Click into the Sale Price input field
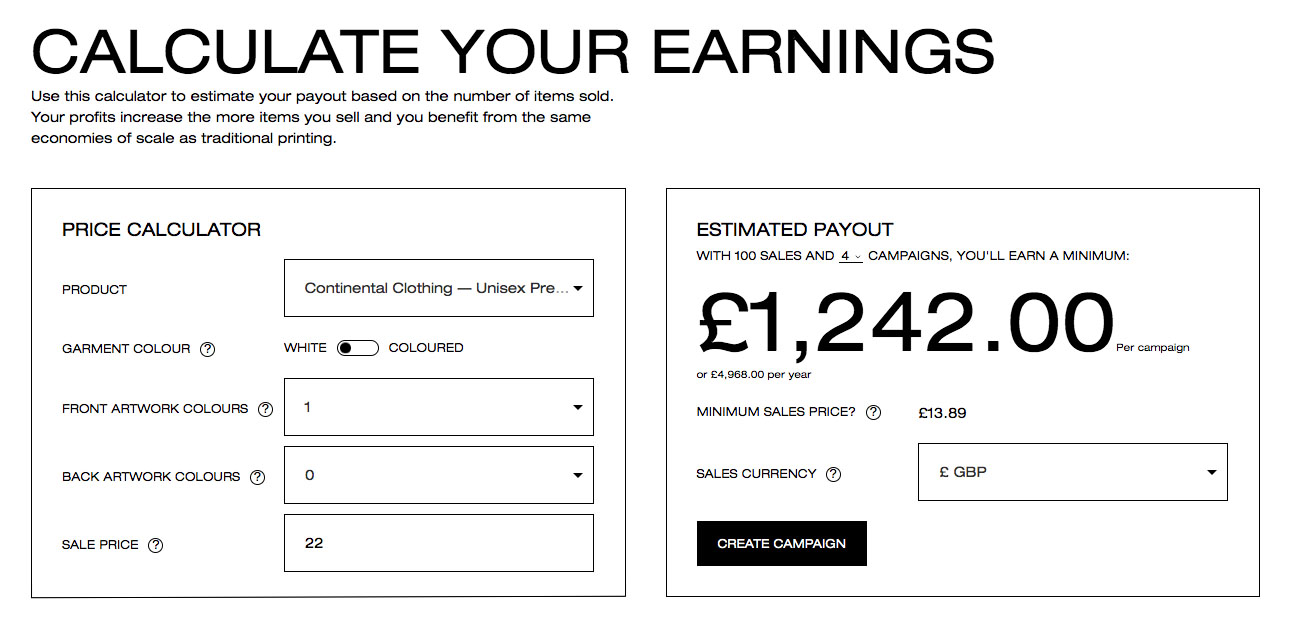Viewport: 1290px width, 629px height. click(438, 543)
